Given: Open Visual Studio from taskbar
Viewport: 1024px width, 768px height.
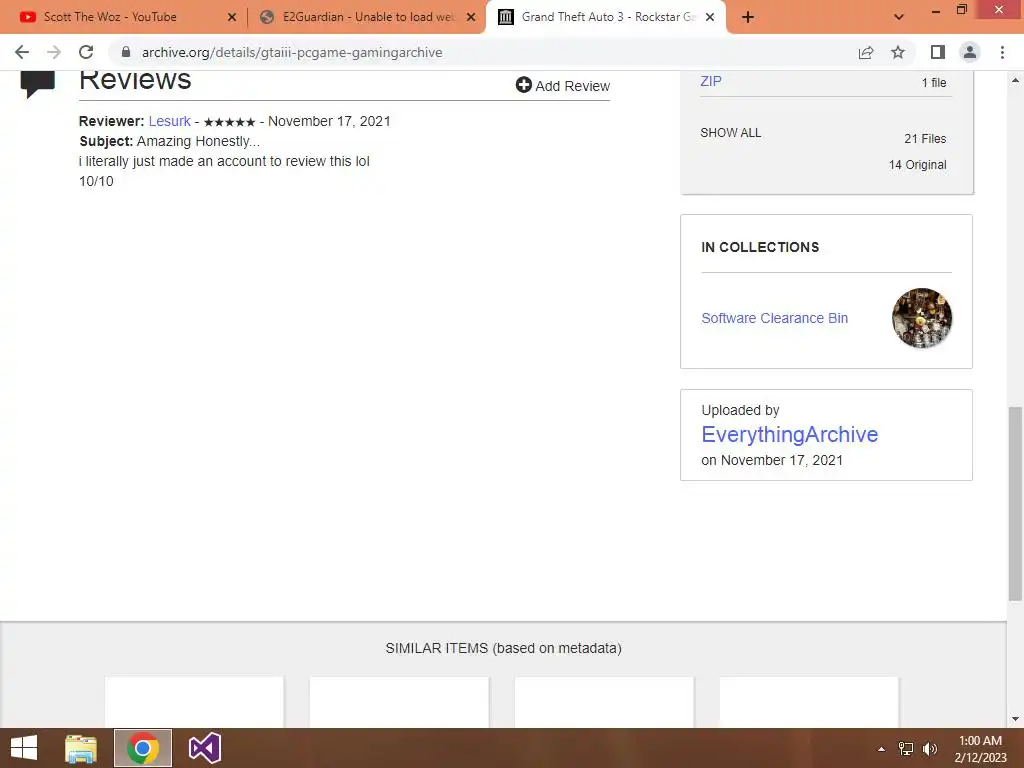Looking at the screenshot, I should (204, 748).
